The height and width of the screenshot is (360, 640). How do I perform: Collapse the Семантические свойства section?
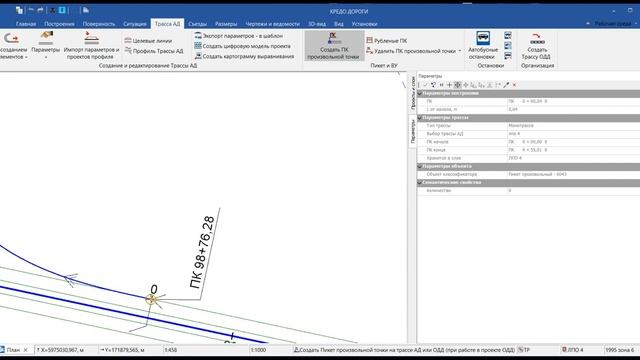(x=420, y=182)
